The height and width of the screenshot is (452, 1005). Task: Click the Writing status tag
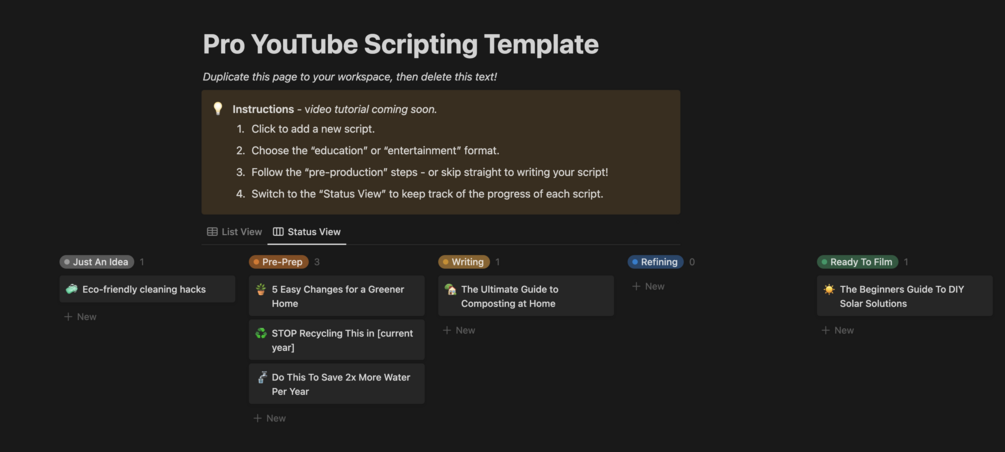tap(464, 262)
